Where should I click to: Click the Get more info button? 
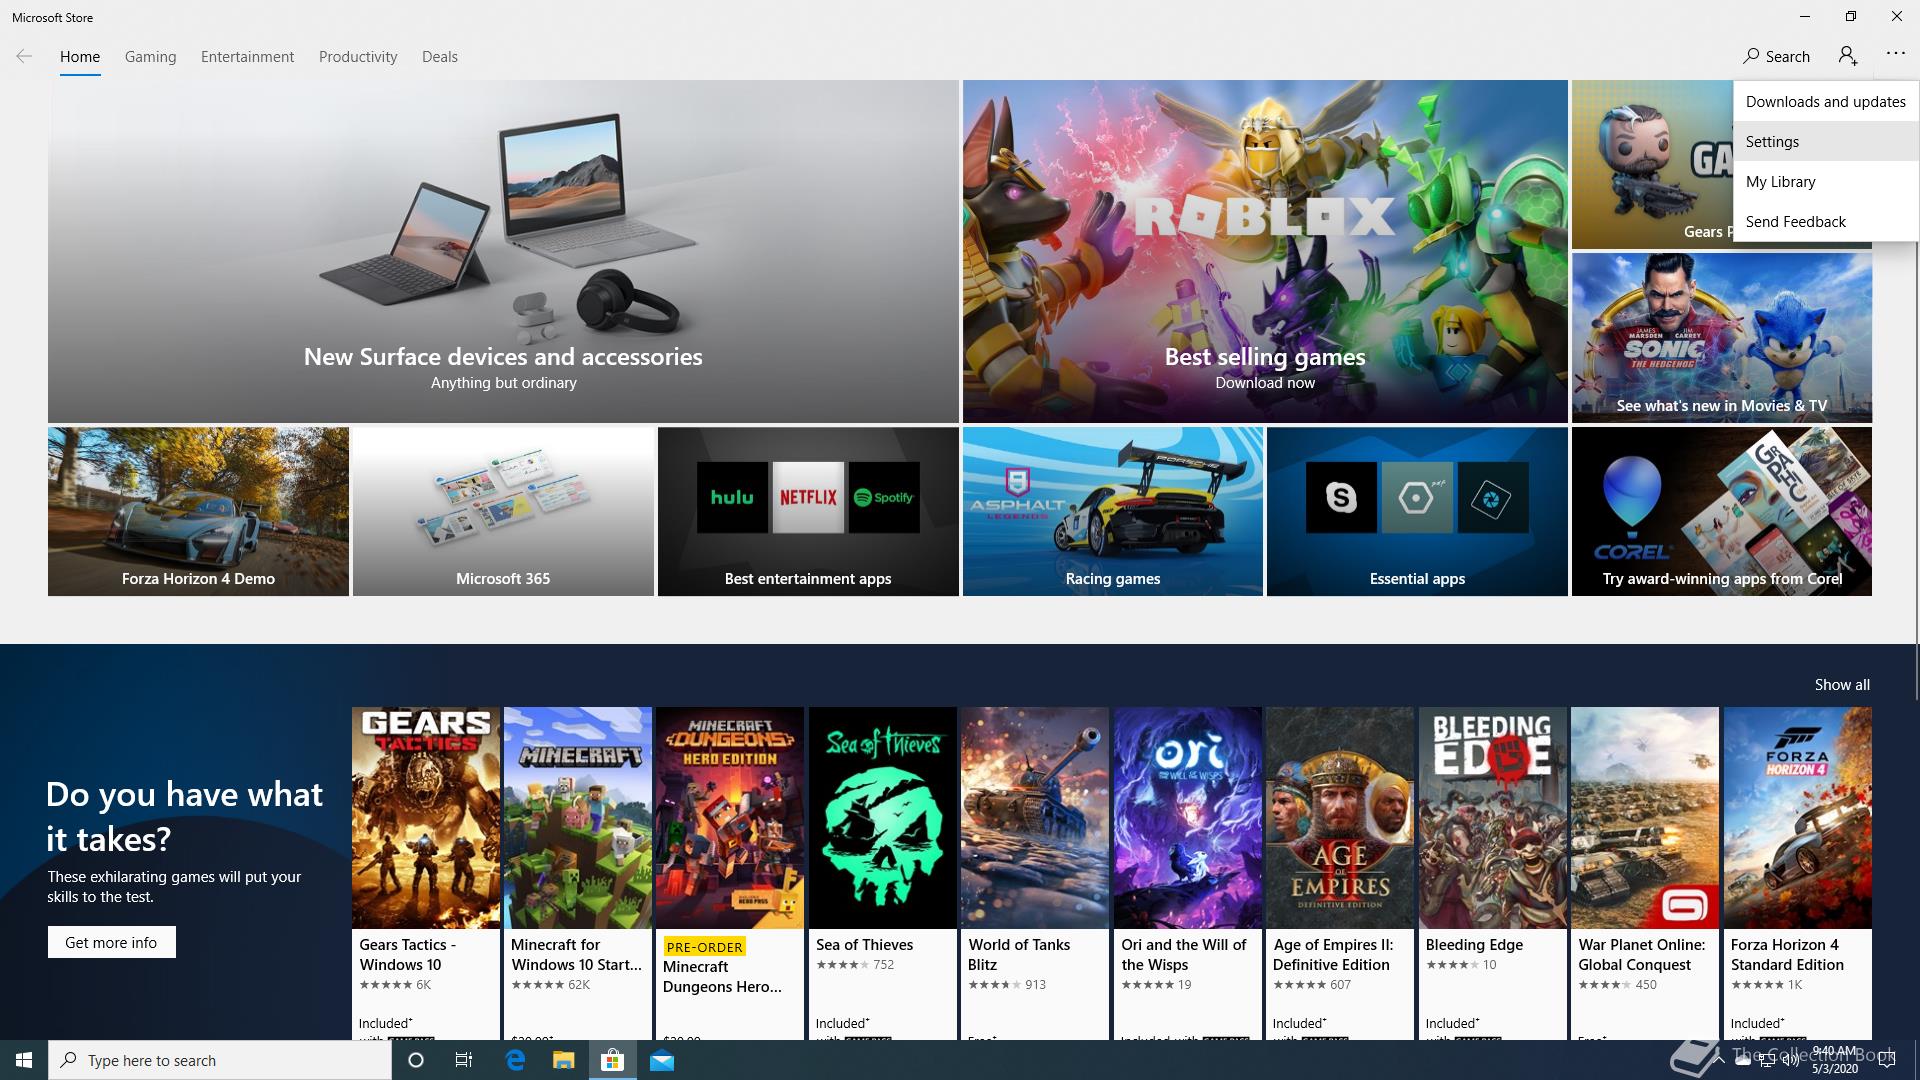tap(112, 942)
